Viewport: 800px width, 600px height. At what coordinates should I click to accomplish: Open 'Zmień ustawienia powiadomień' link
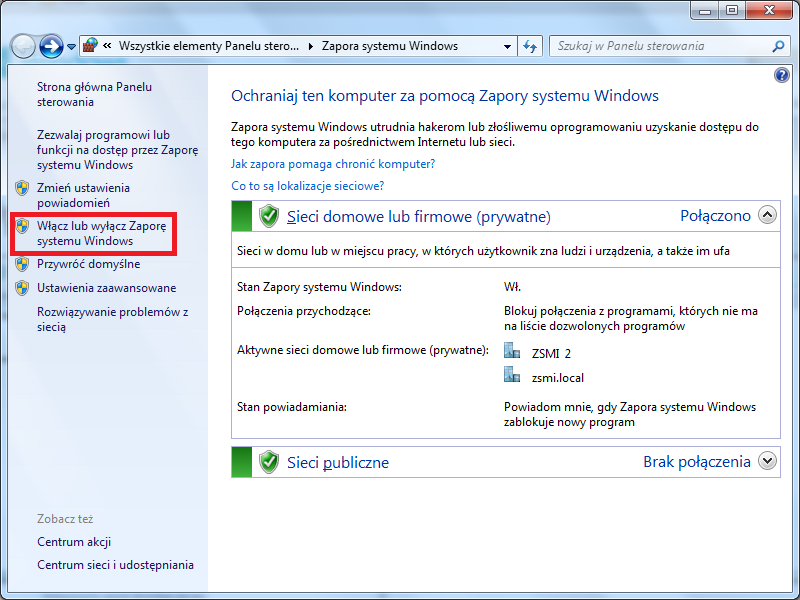tap(83, 195)
